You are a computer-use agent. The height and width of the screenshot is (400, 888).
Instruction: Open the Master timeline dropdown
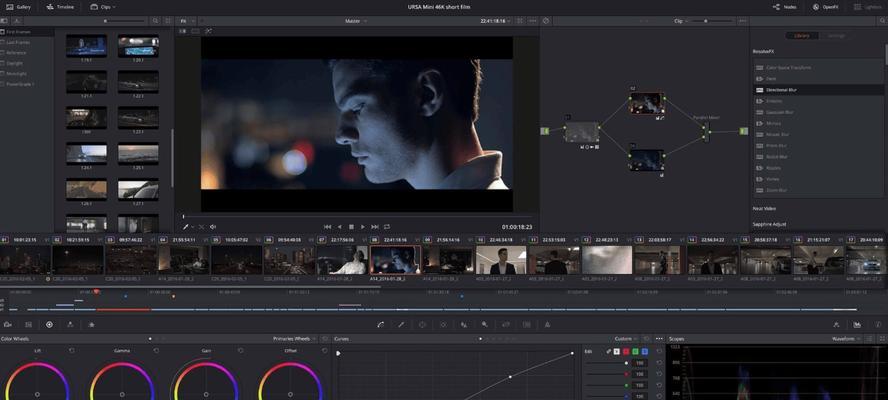coord(356,21)
